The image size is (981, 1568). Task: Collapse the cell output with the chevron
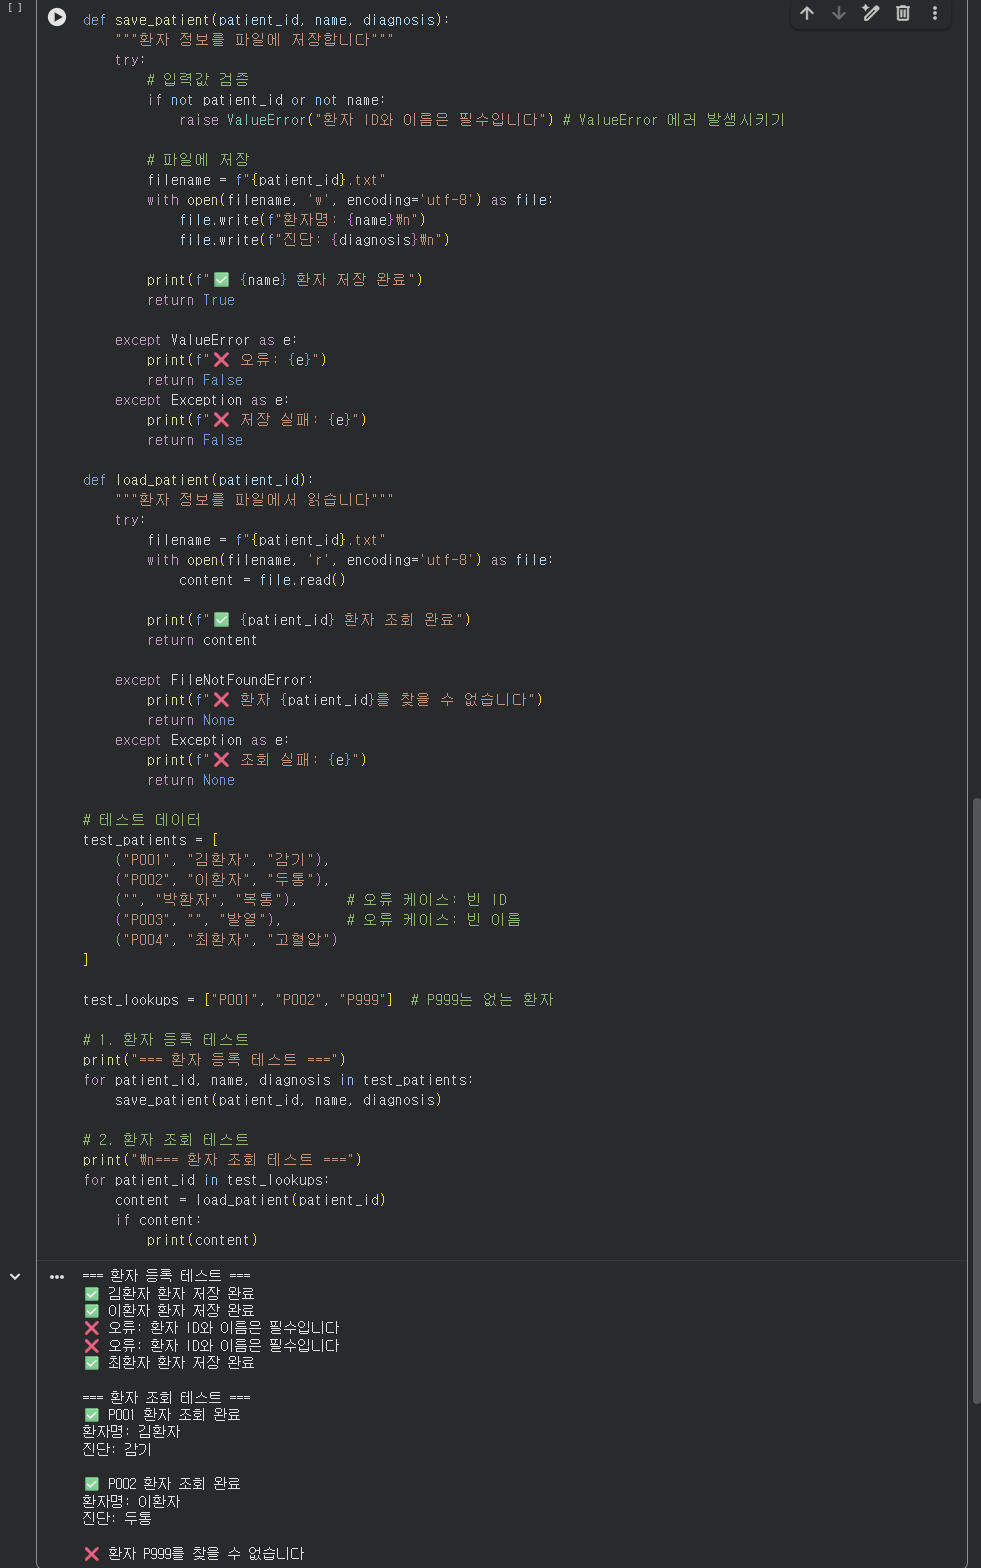click(x=15, y=1277)
